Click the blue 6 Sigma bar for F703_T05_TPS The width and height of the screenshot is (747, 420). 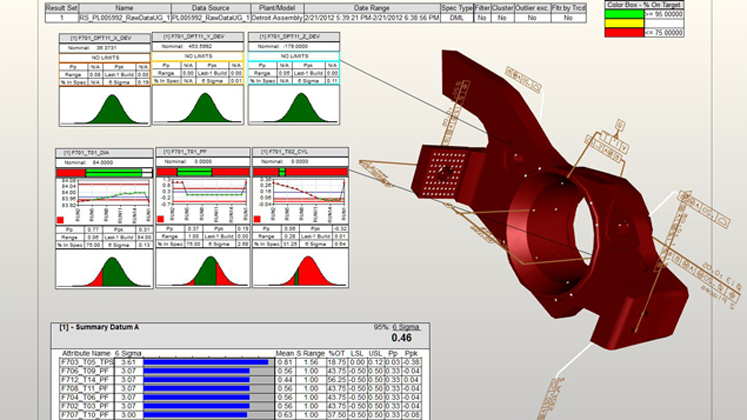coord(206,362)
